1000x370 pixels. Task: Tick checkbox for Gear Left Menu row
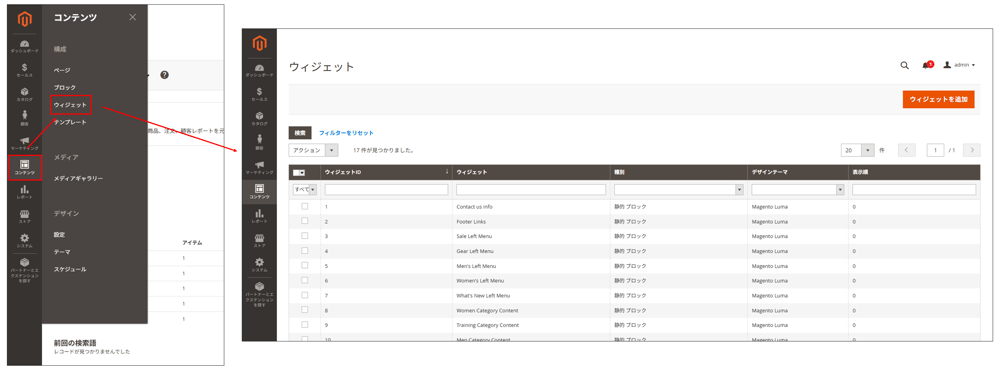[305, 250]
